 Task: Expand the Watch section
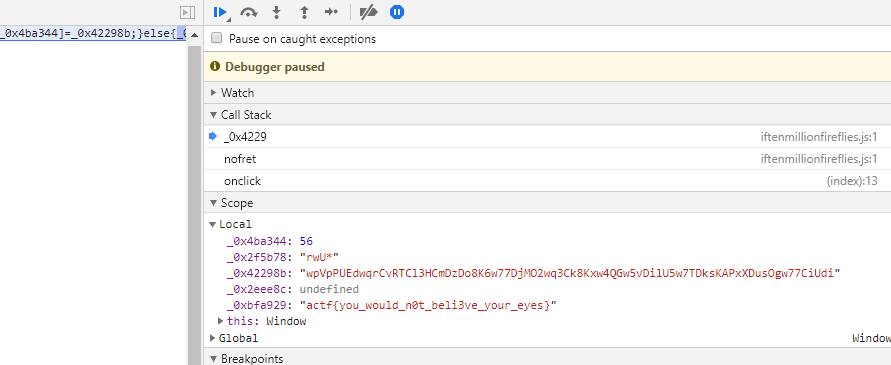click(x=214, y=93)
